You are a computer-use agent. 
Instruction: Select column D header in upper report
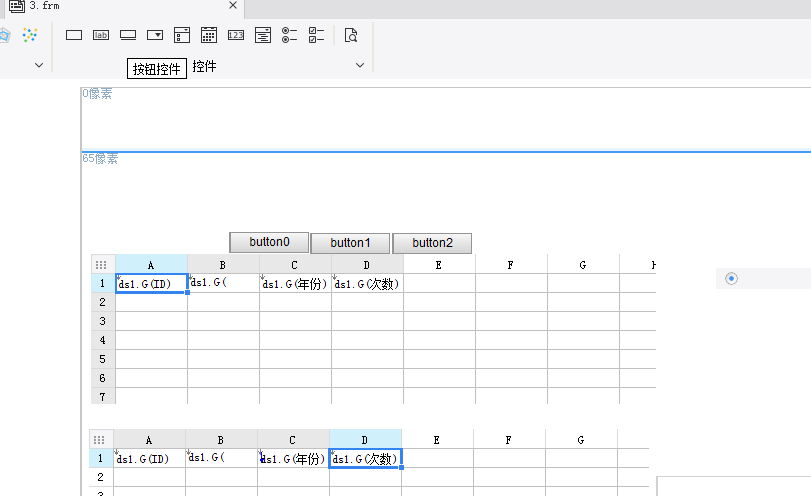coord(367,265)
